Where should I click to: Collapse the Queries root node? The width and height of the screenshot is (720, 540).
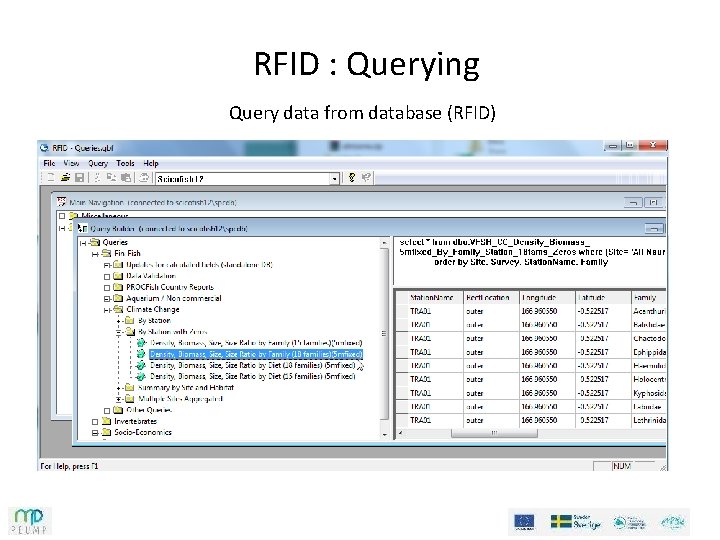(x=83, y=242)
